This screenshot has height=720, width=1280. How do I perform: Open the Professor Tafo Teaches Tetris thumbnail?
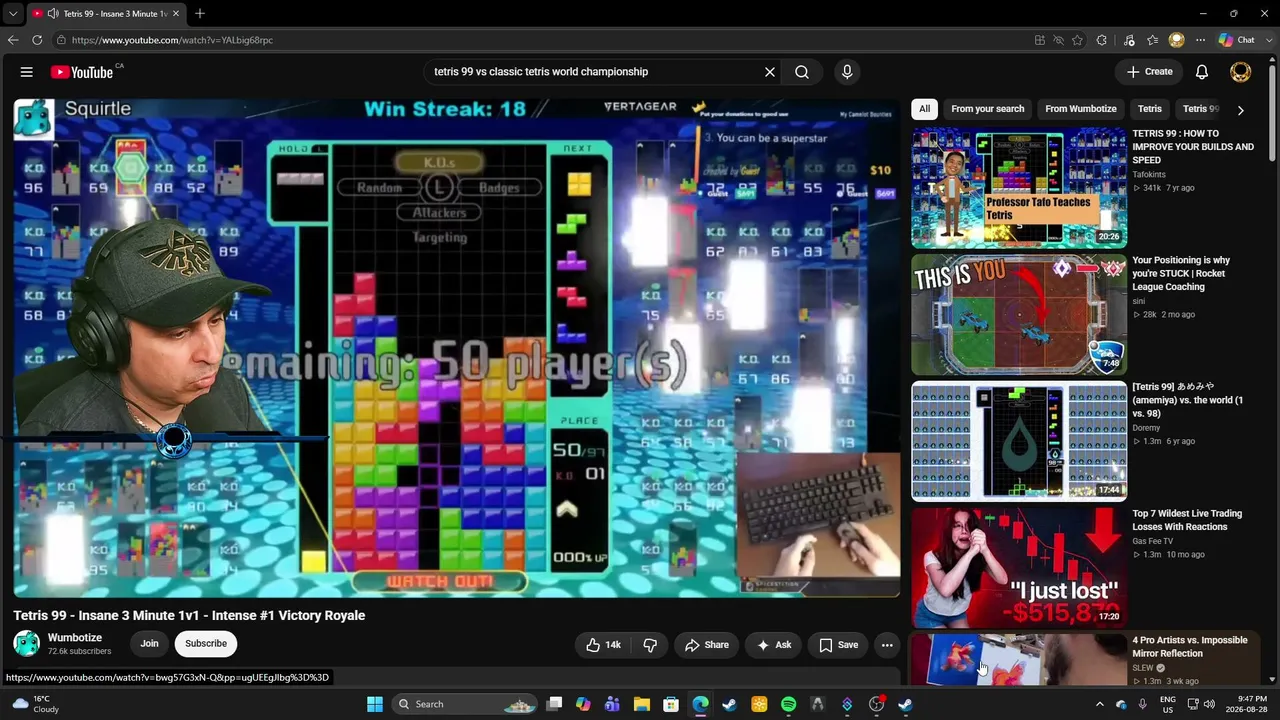click(1019, 188)
